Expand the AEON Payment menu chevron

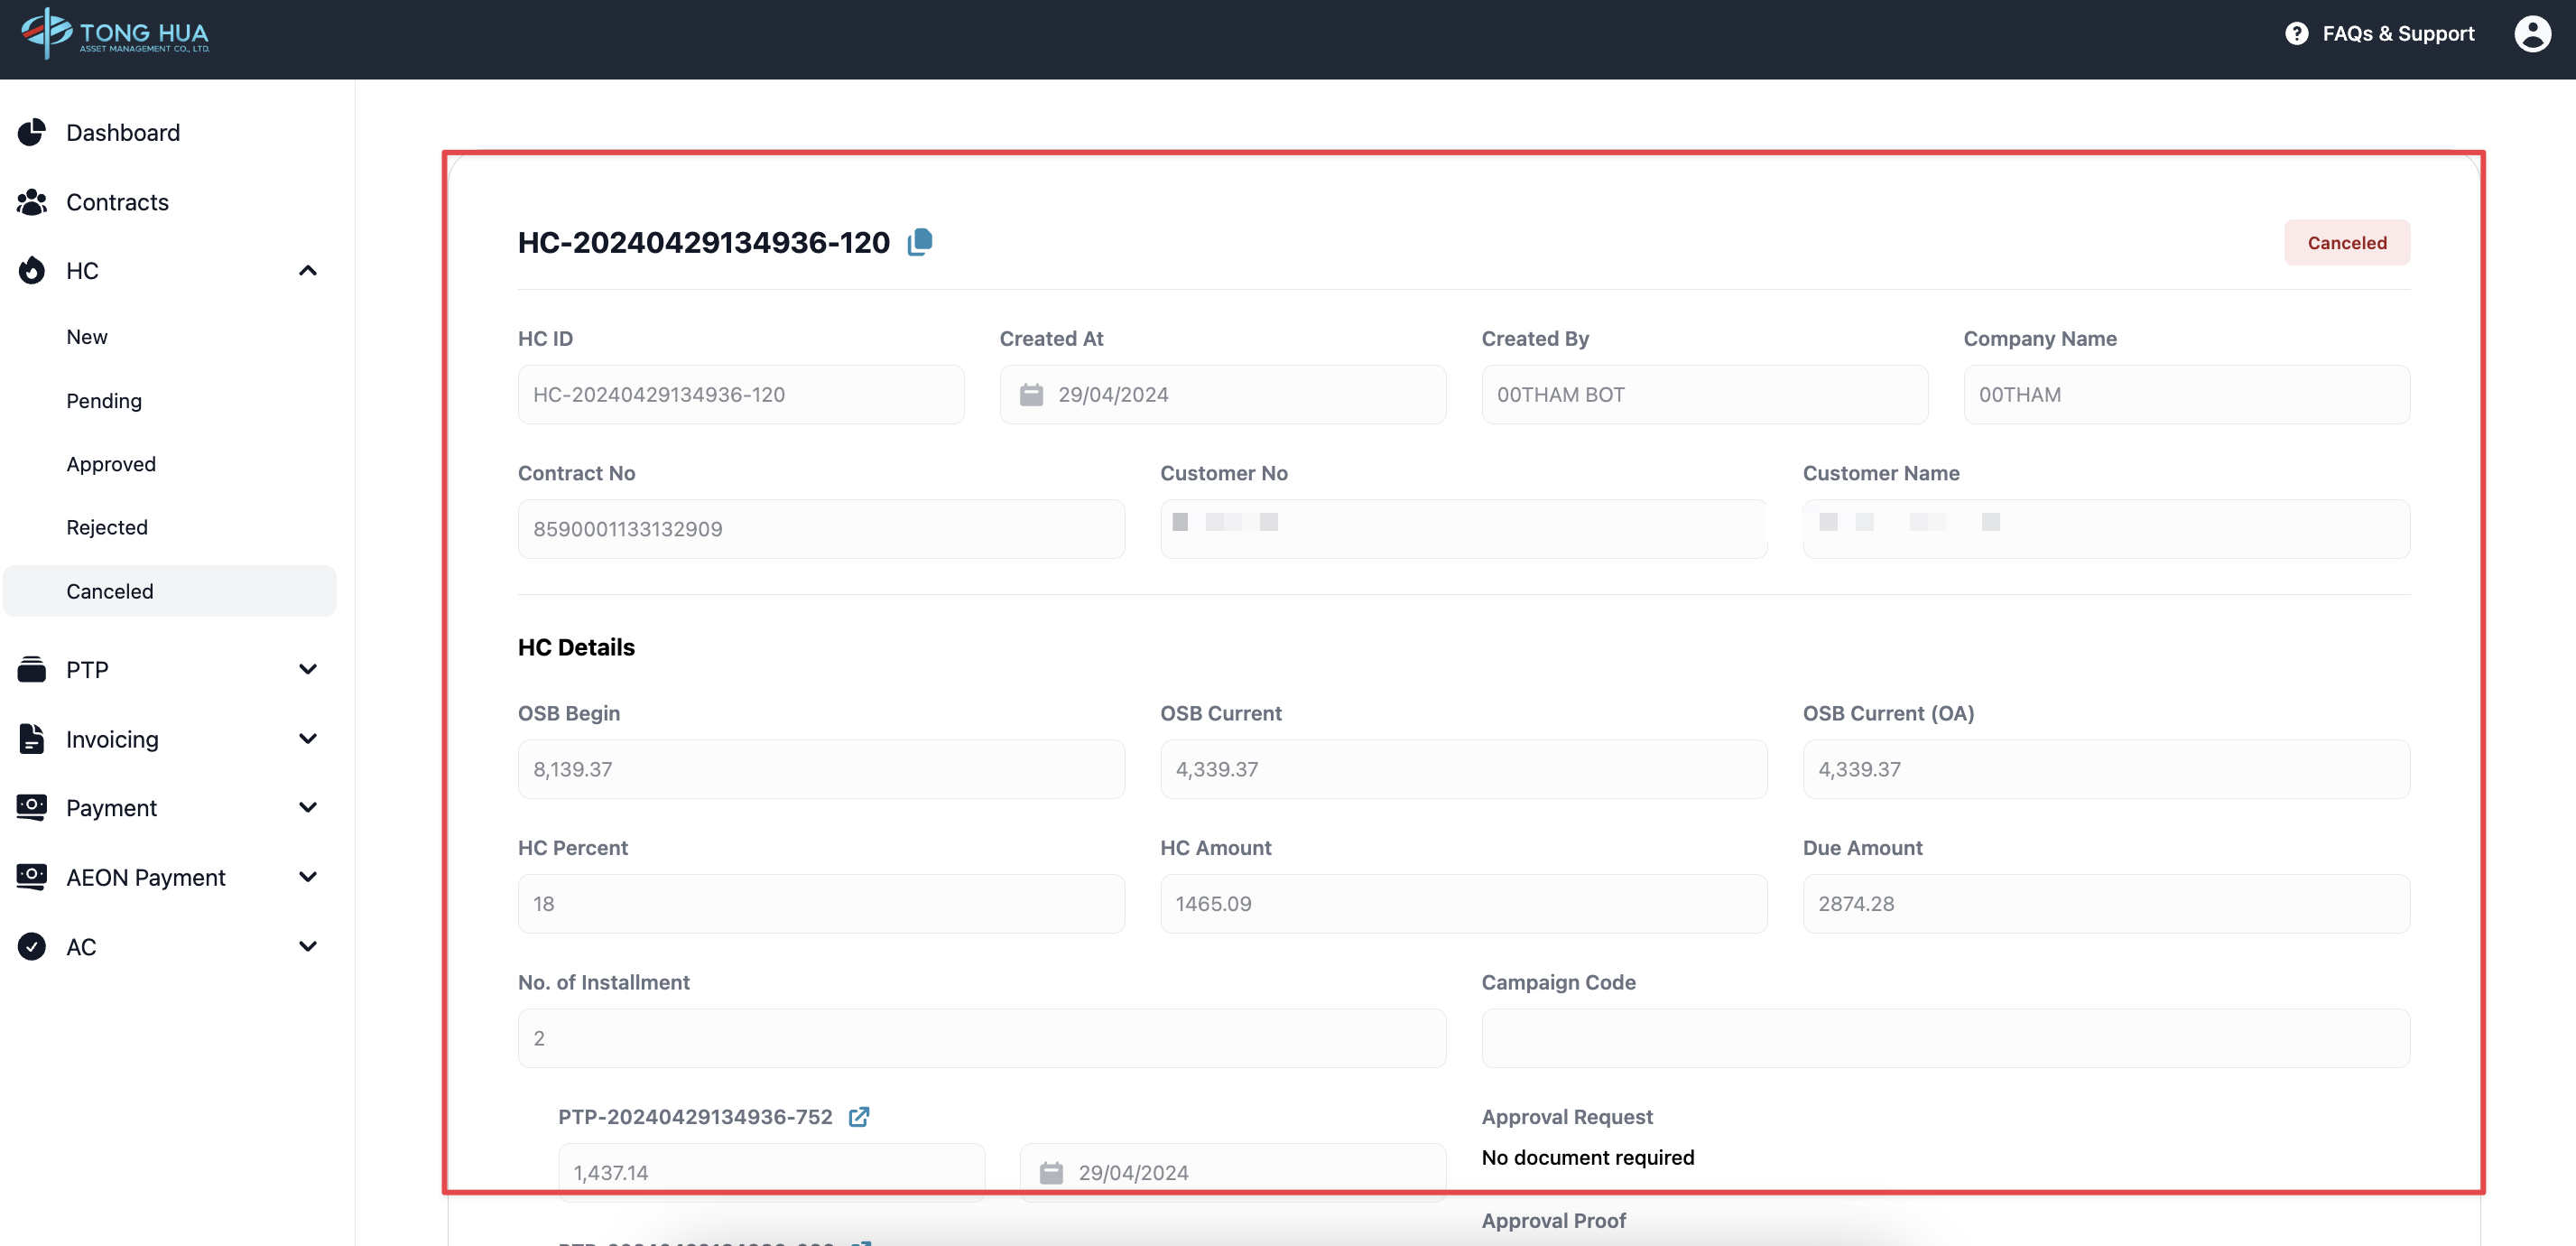click(x=308, y=877)
